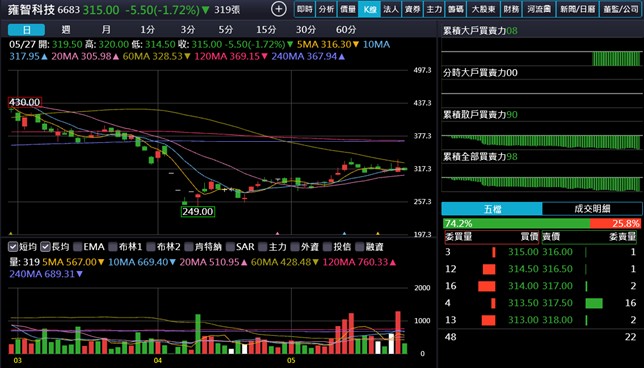Click the 249.00 low price label
The height and width of the screenshot is (368, 644).
point(198,212)
